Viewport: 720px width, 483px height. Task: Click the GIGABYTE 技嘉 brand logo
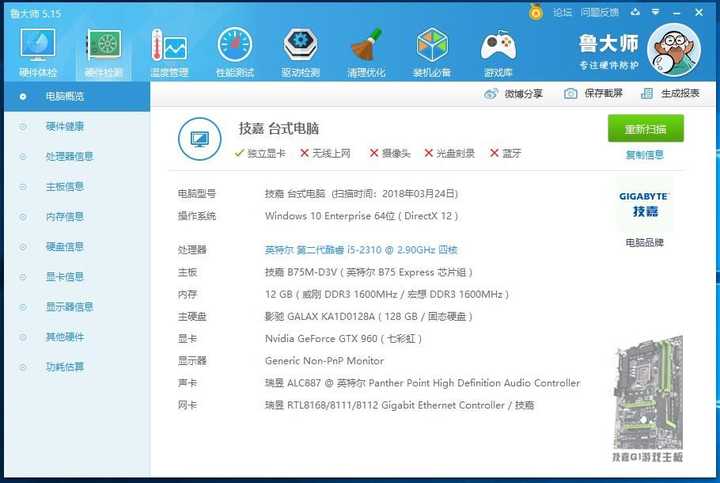(x=644, y=204)
